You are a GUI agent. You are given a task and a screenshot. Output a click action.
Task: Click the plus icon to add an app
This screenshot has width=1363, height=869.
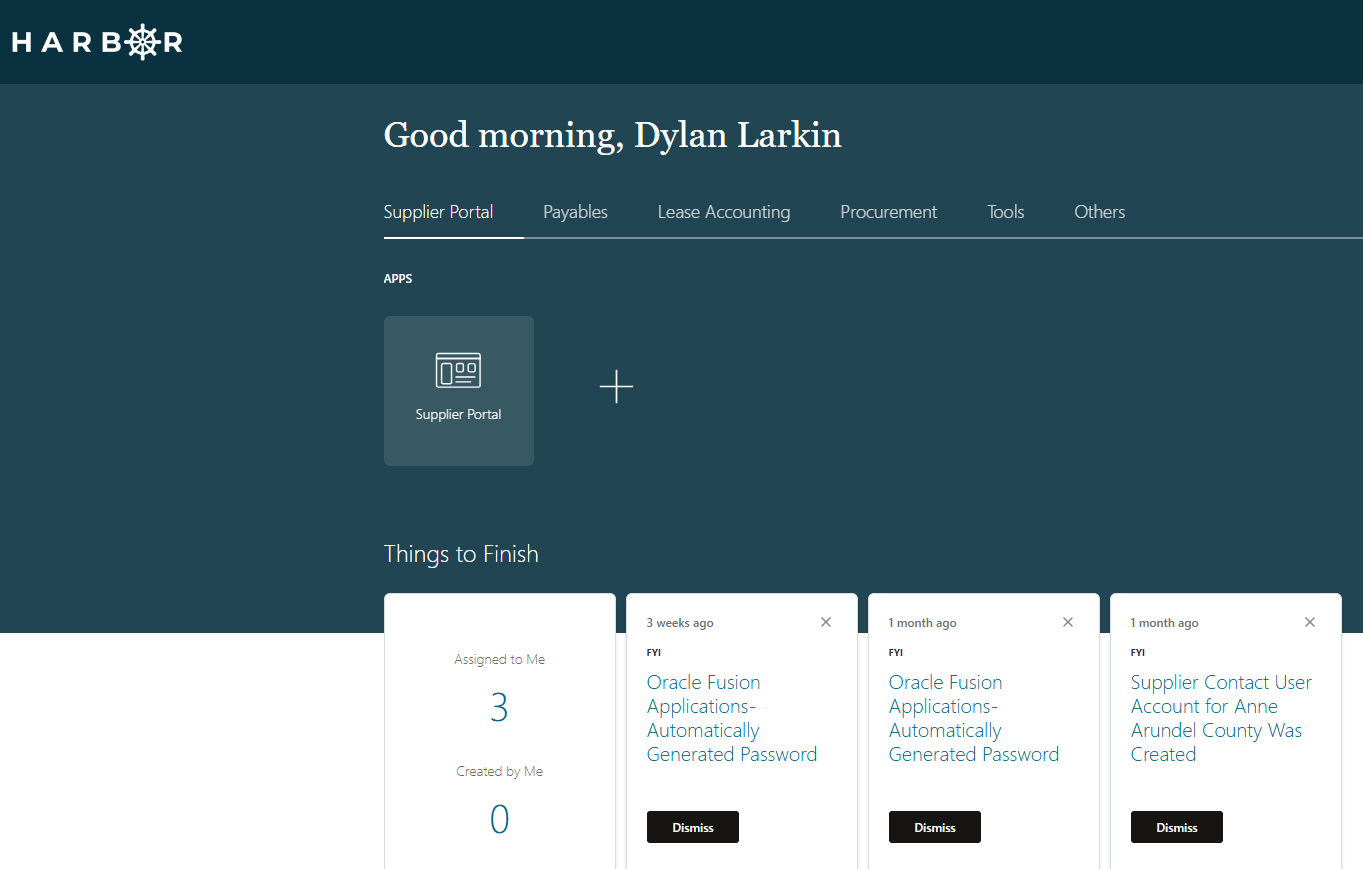point(616,387)
